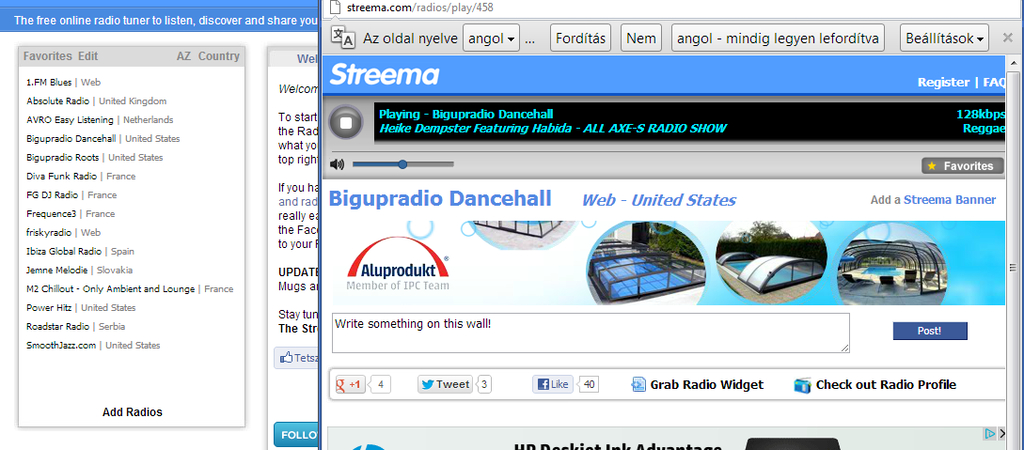Click the Write something on this wall box
1024x450 pixels.
(x=590, y=333)
